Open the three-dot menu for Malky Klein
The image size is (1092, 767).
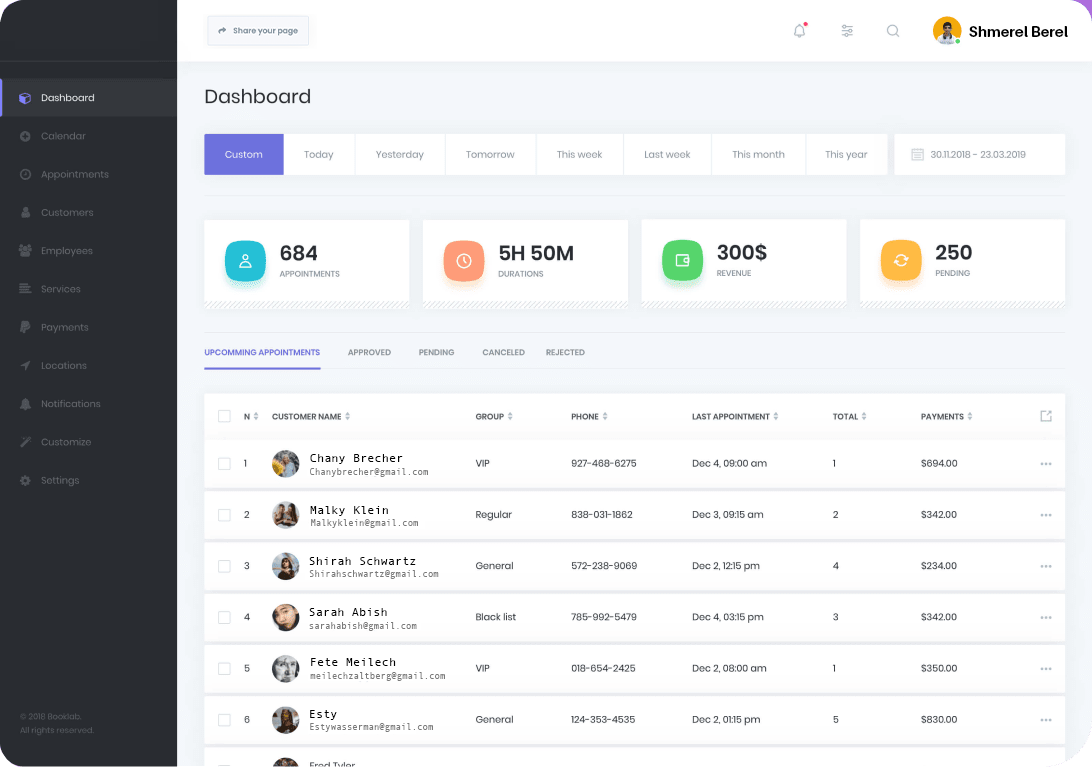coord(1046,515)
